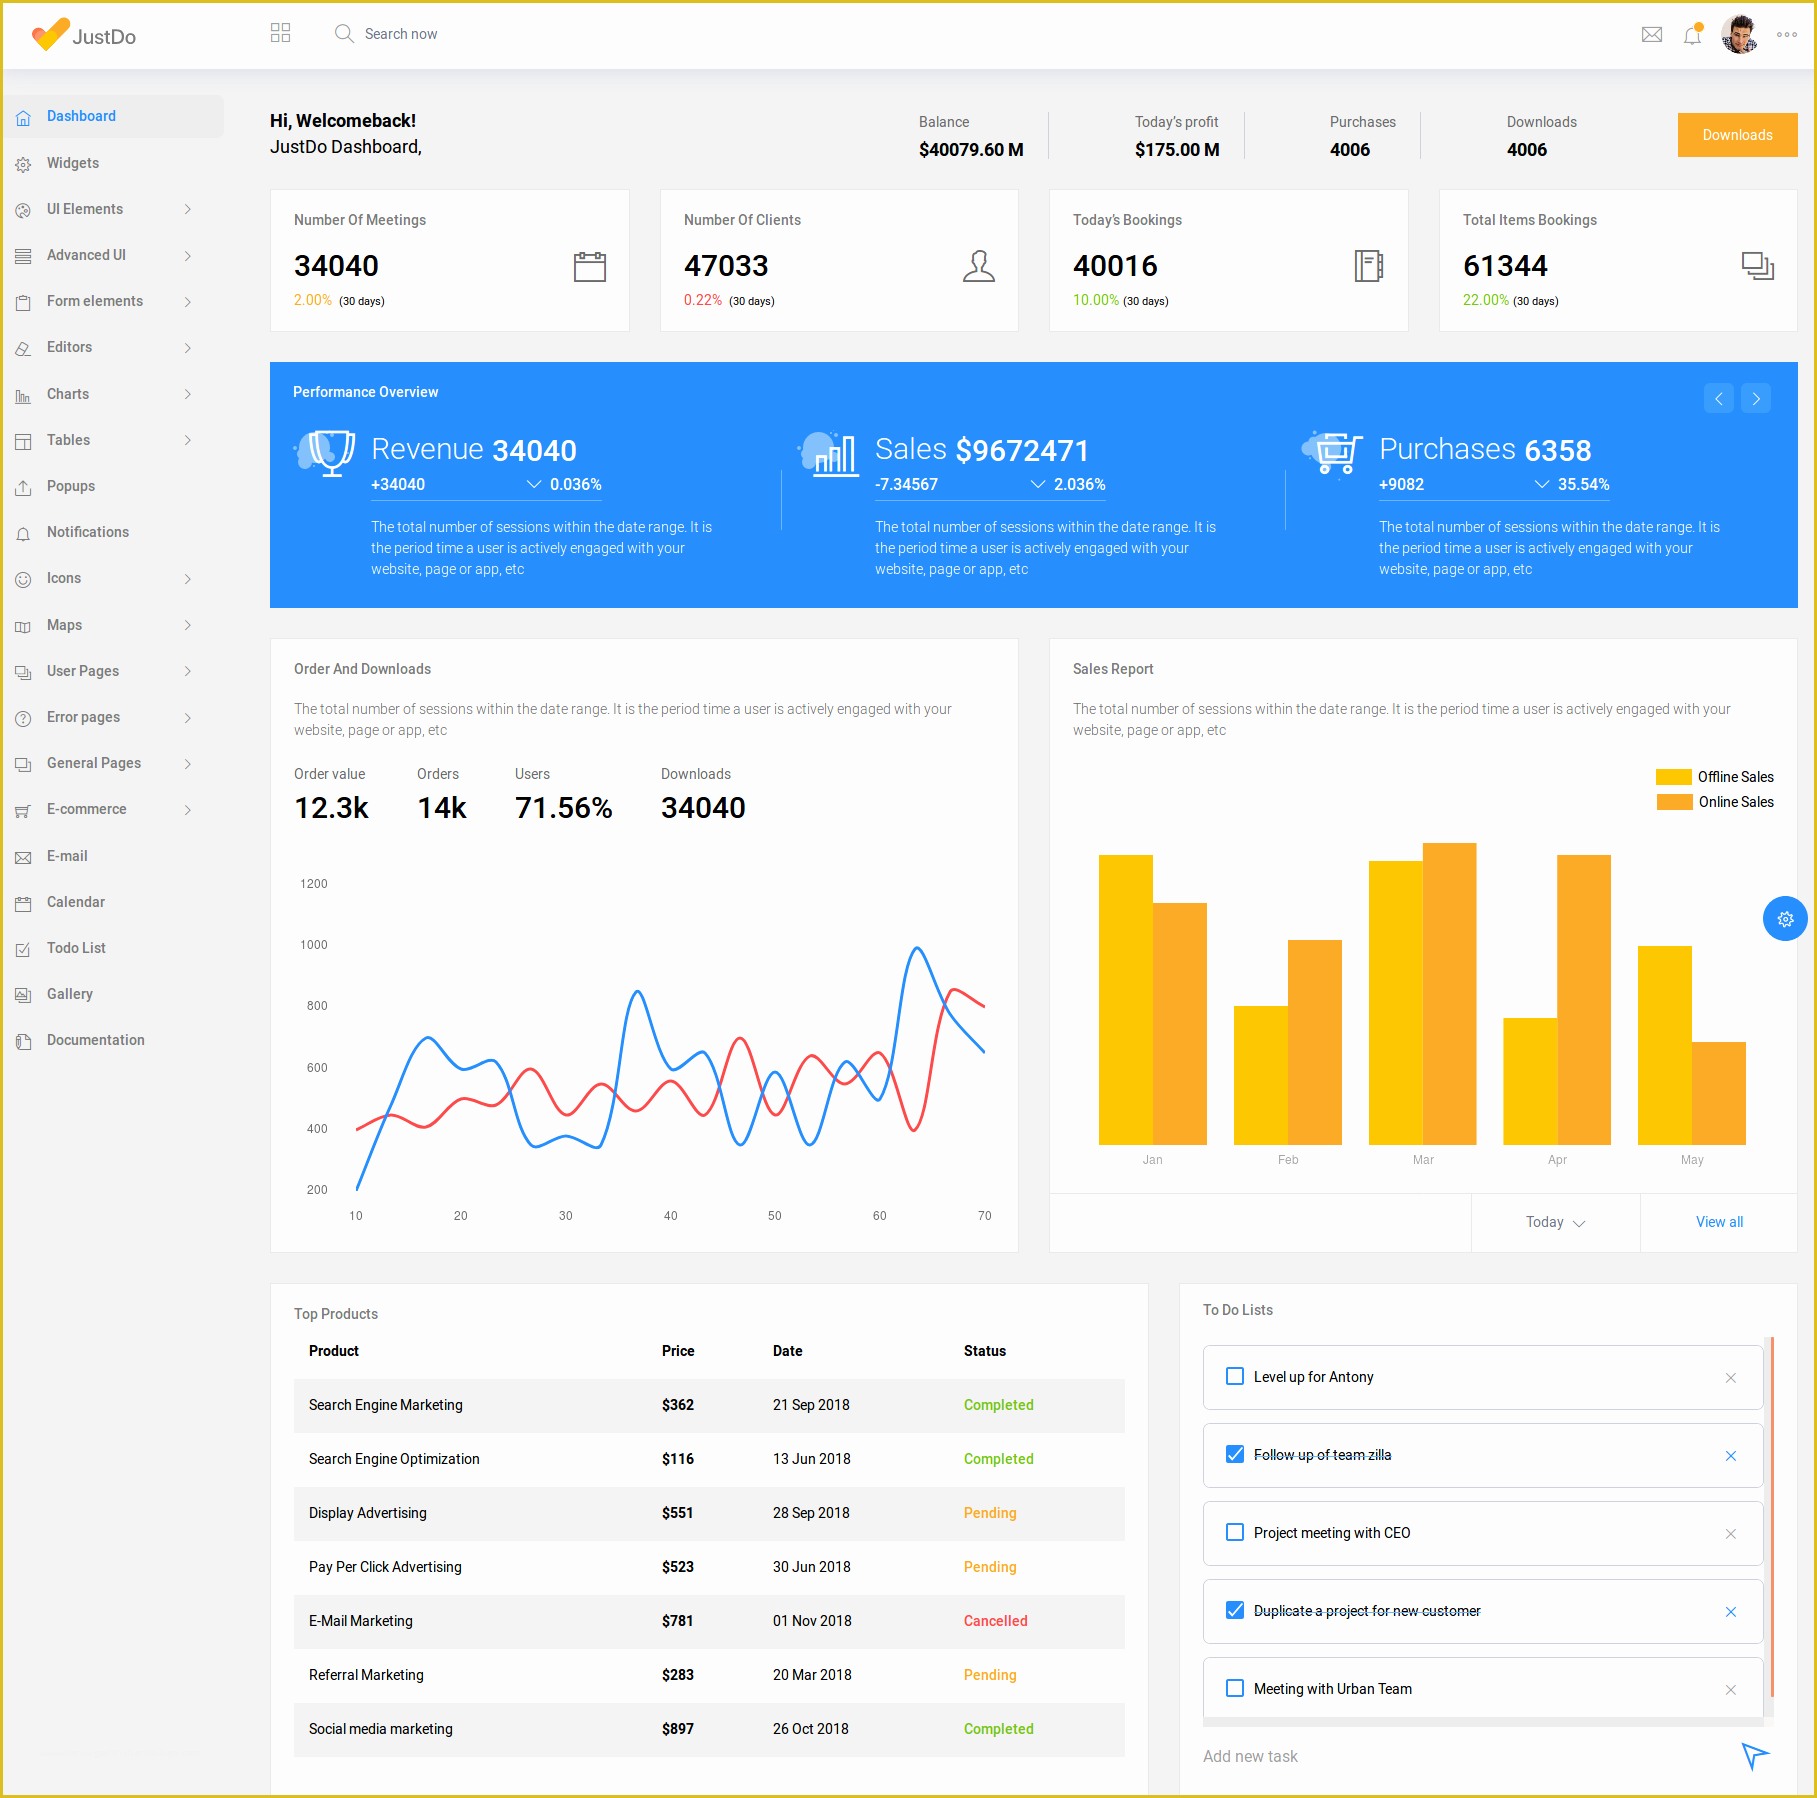The height and width of the screenshot is (1798, 1817).
Task: Check the Meeting with Urban Team checkbox
Action: (x=1235, y=1688)
